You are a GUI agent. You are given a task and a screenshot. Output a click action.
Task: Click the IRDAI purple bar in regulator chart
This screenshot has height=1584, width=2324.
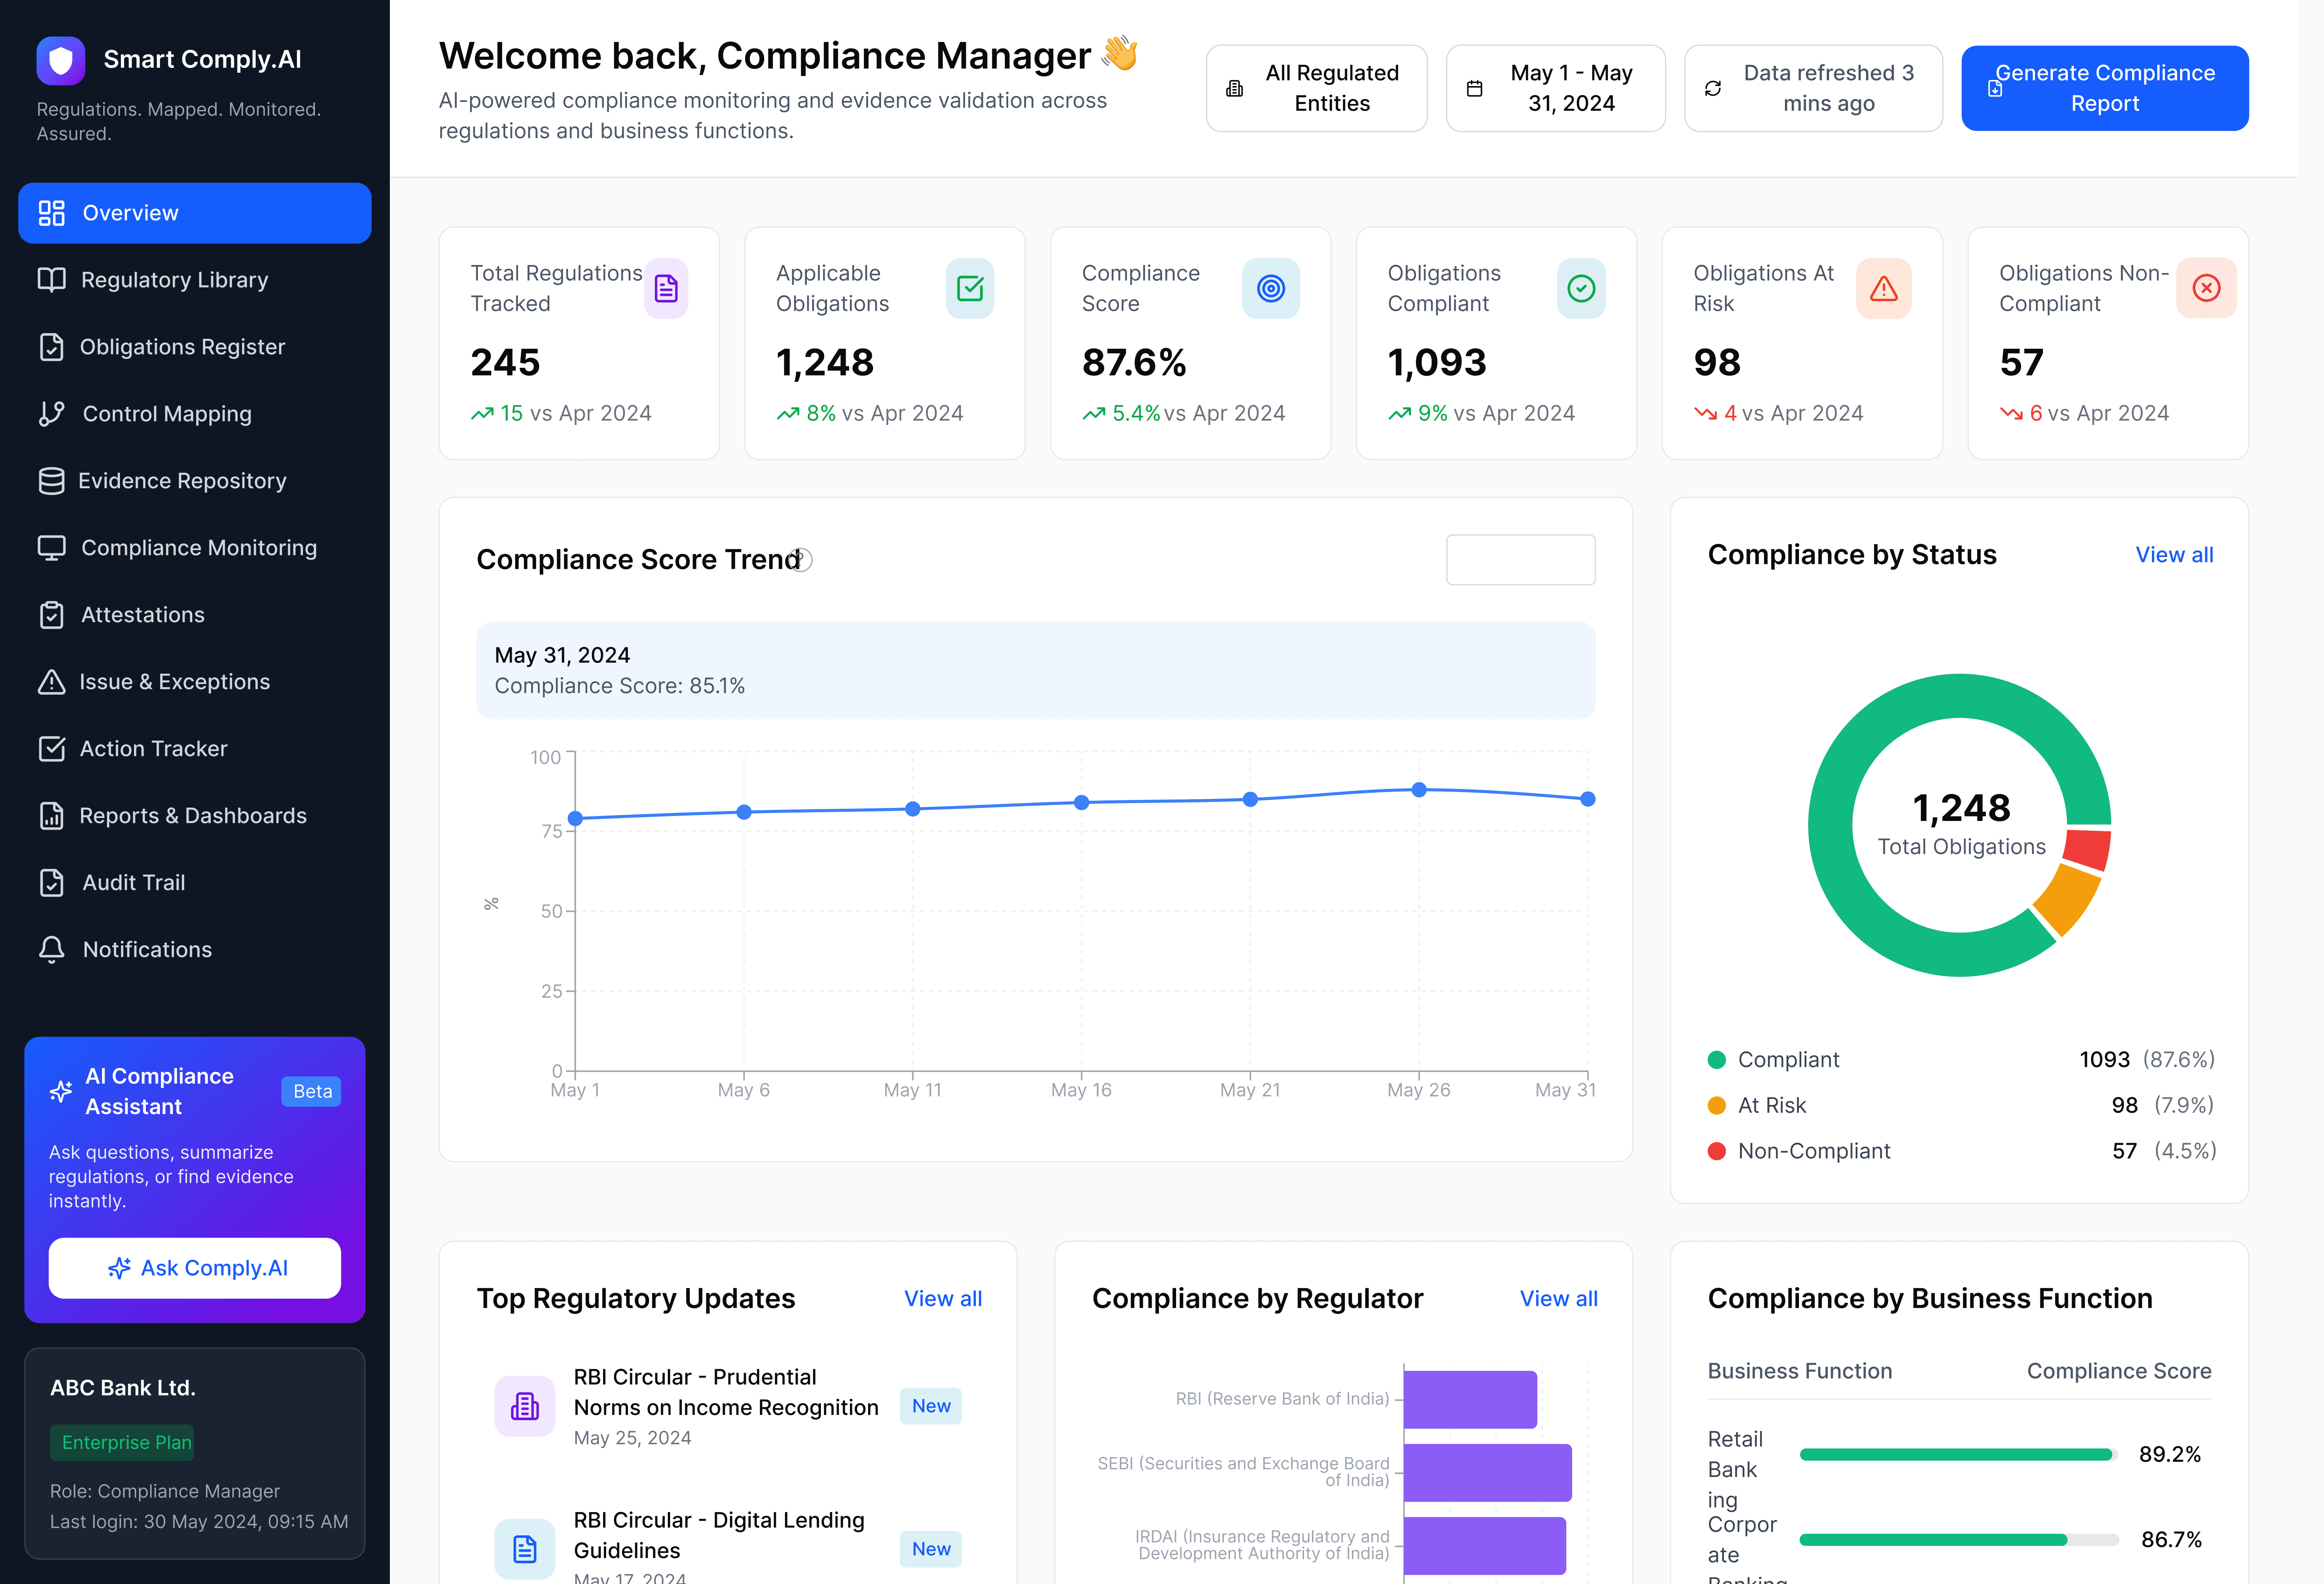coord(1484,1545)
